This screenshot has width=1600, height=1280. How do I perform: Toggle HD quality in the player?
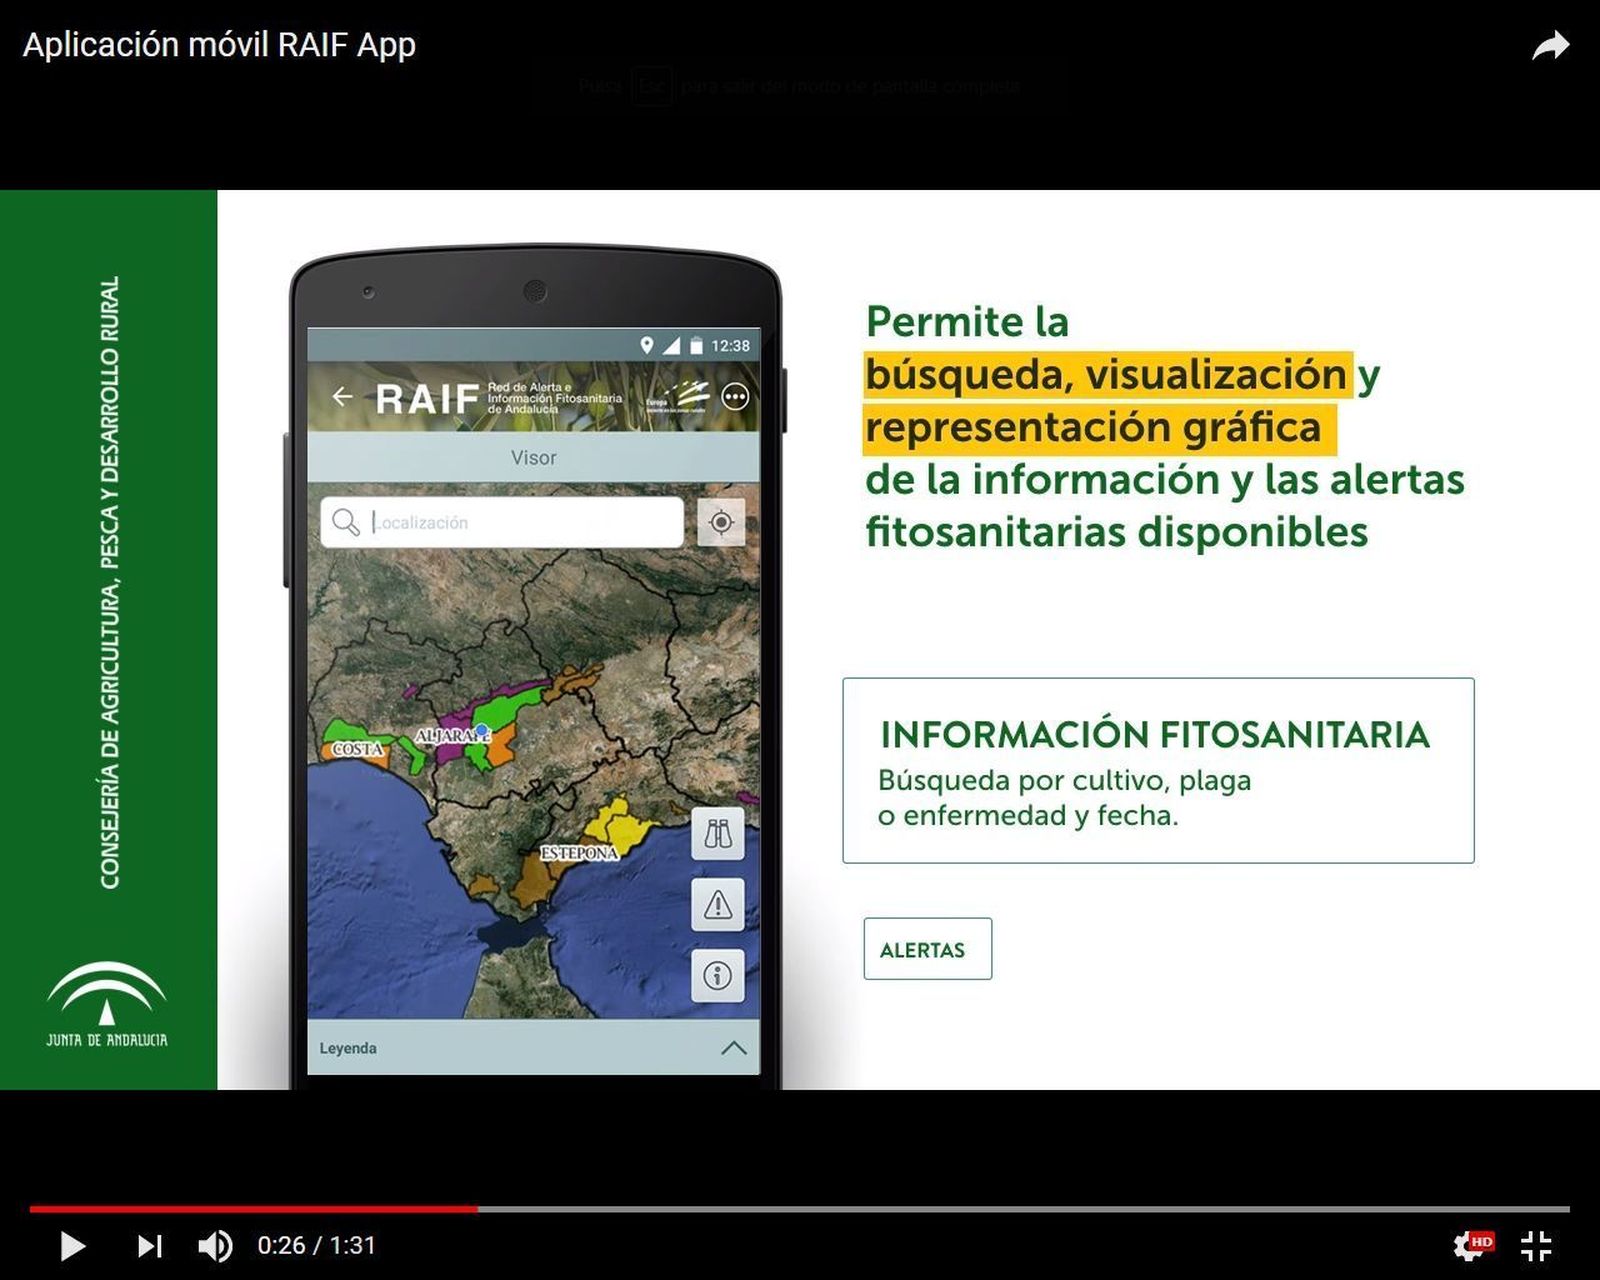click(x=1468, y=1244)
